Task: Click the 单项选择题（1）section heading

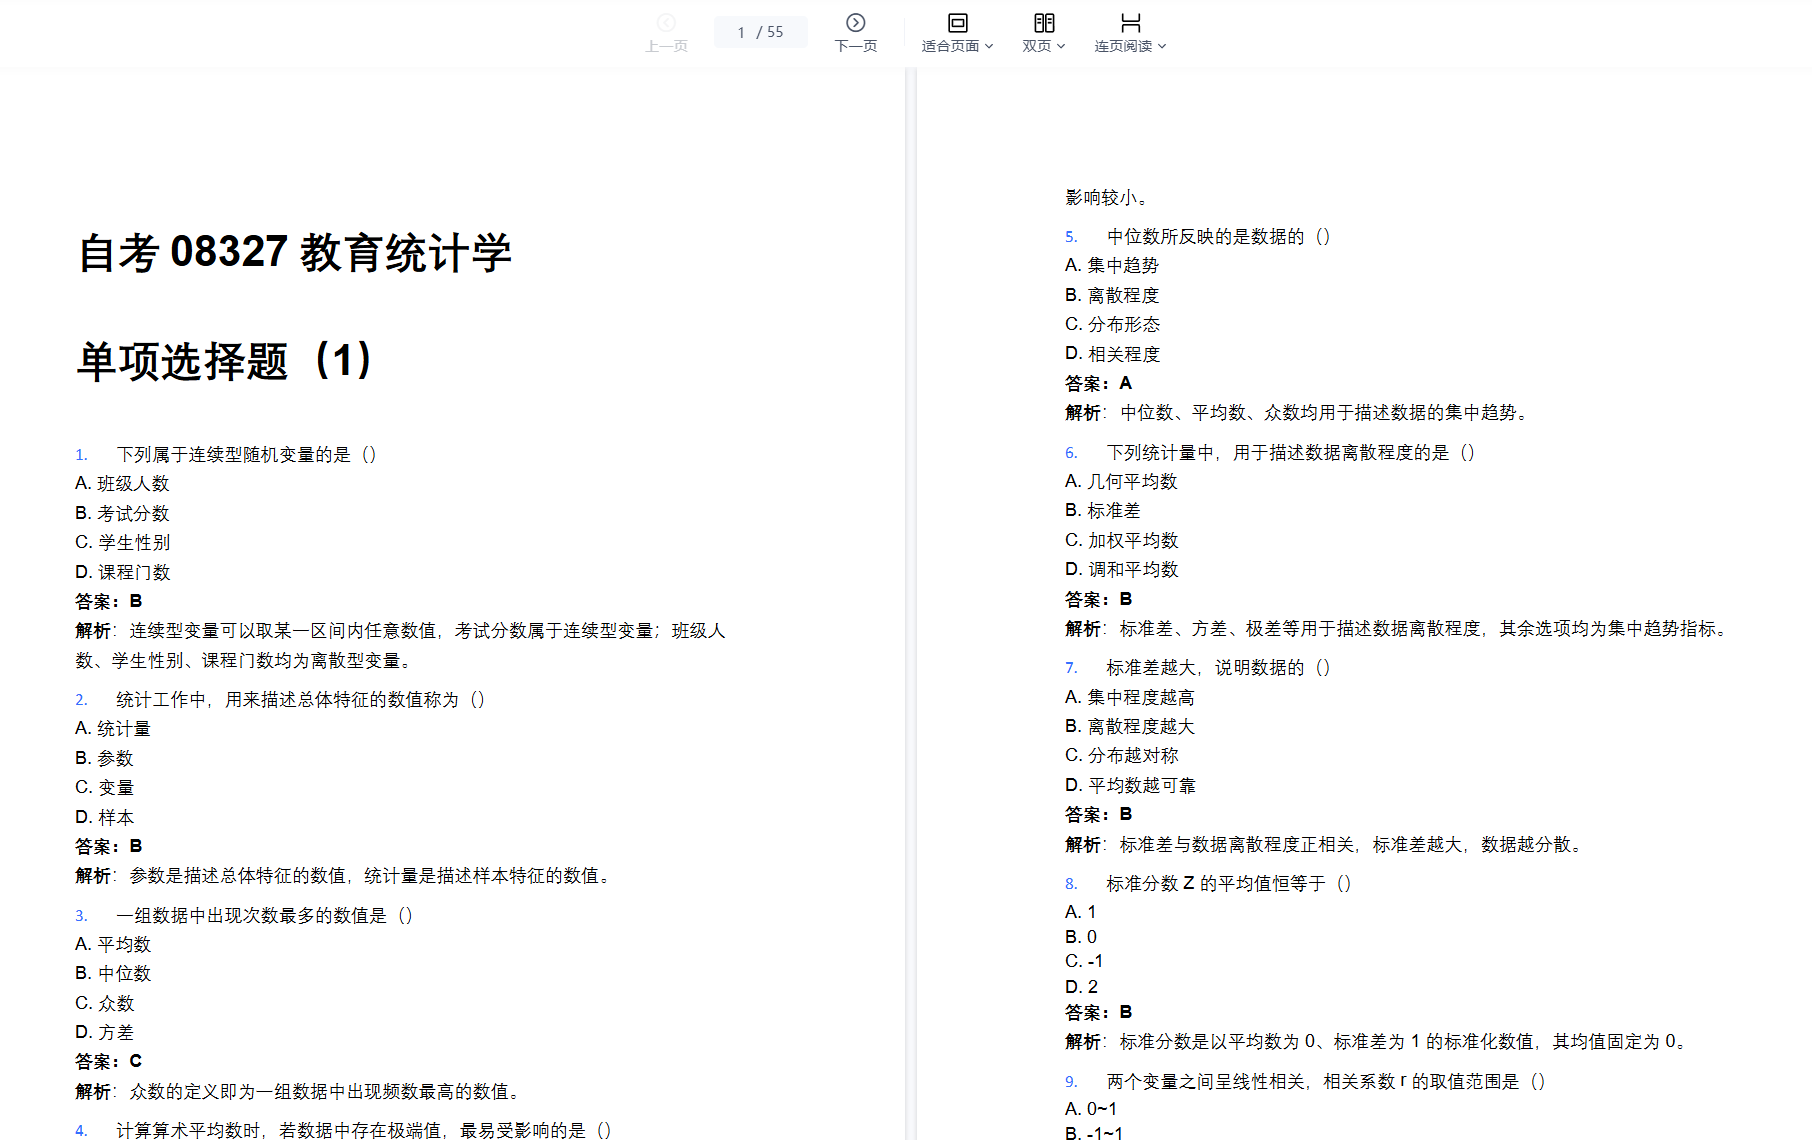Action: (x=223, y=362)
